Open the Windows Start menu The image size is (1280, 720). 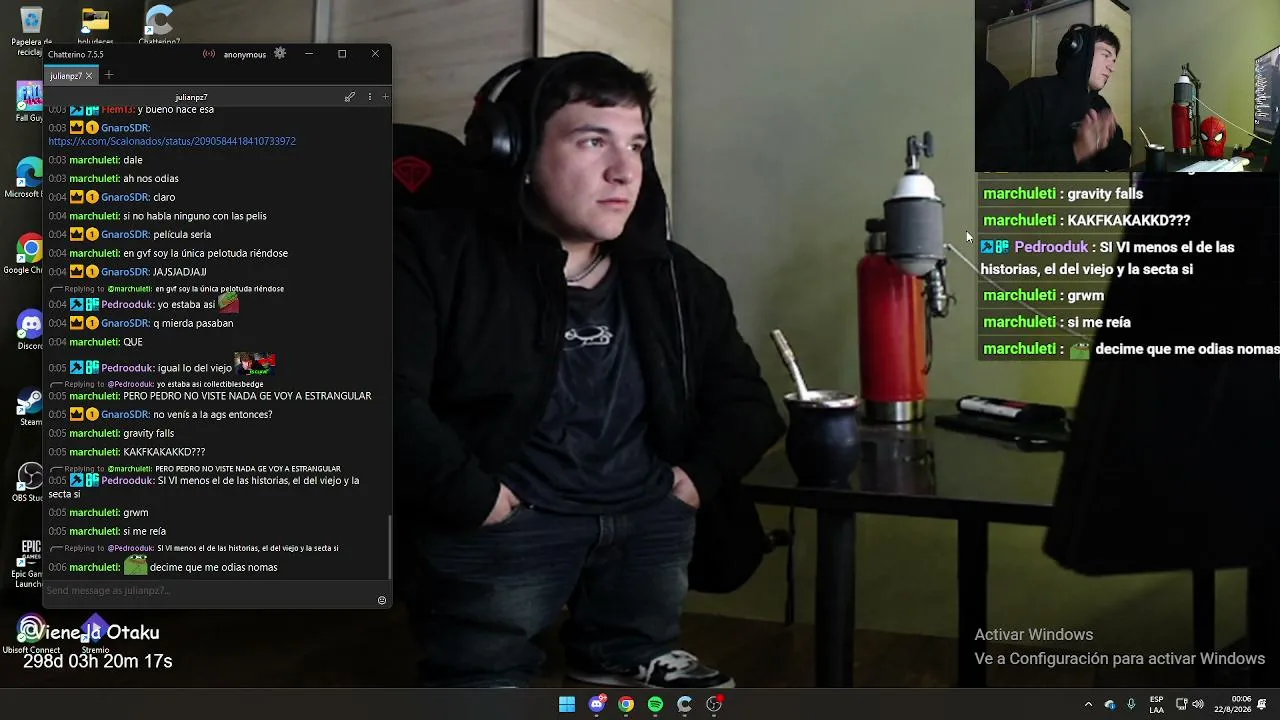click(567, 704)
